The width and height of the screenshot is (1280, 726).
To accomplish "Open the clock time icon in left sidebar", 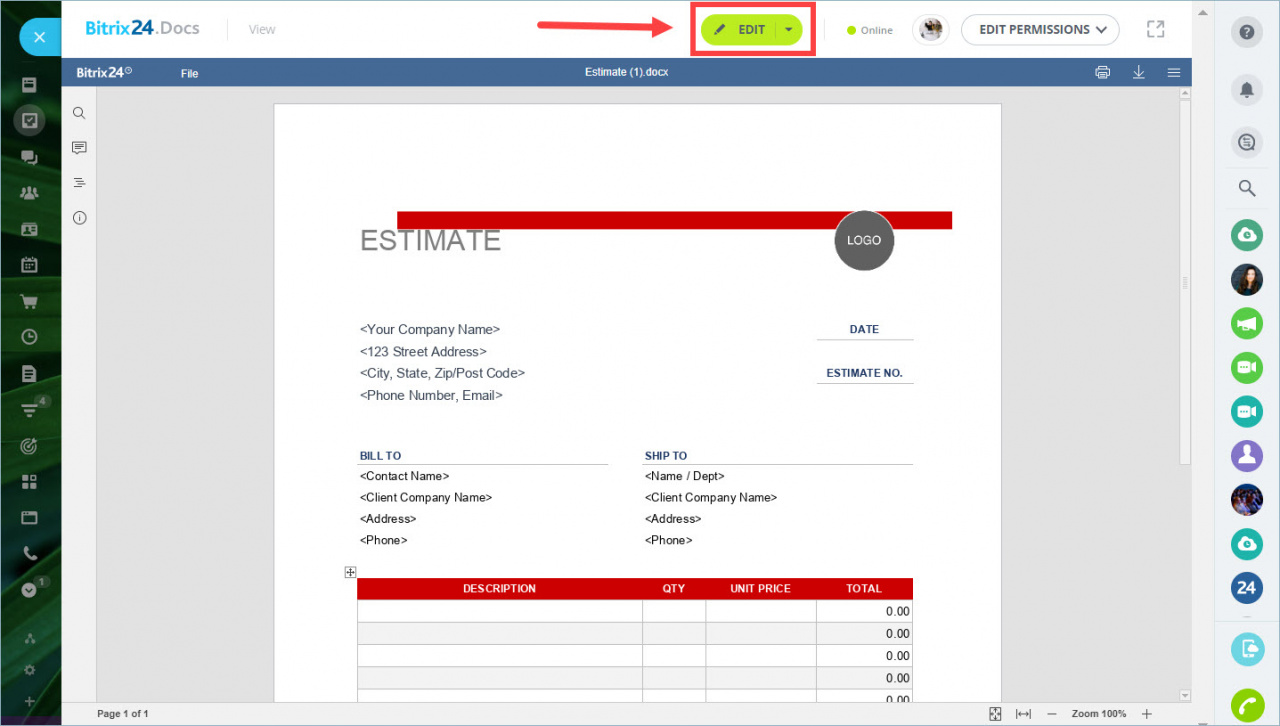I will coord(29,337).
